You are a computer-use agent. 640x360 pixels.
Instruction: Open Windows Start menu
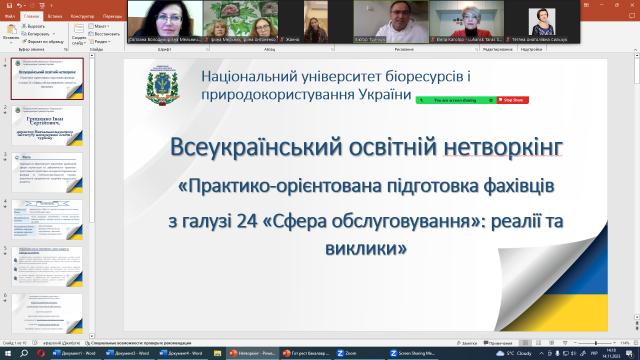pos(7,353)
